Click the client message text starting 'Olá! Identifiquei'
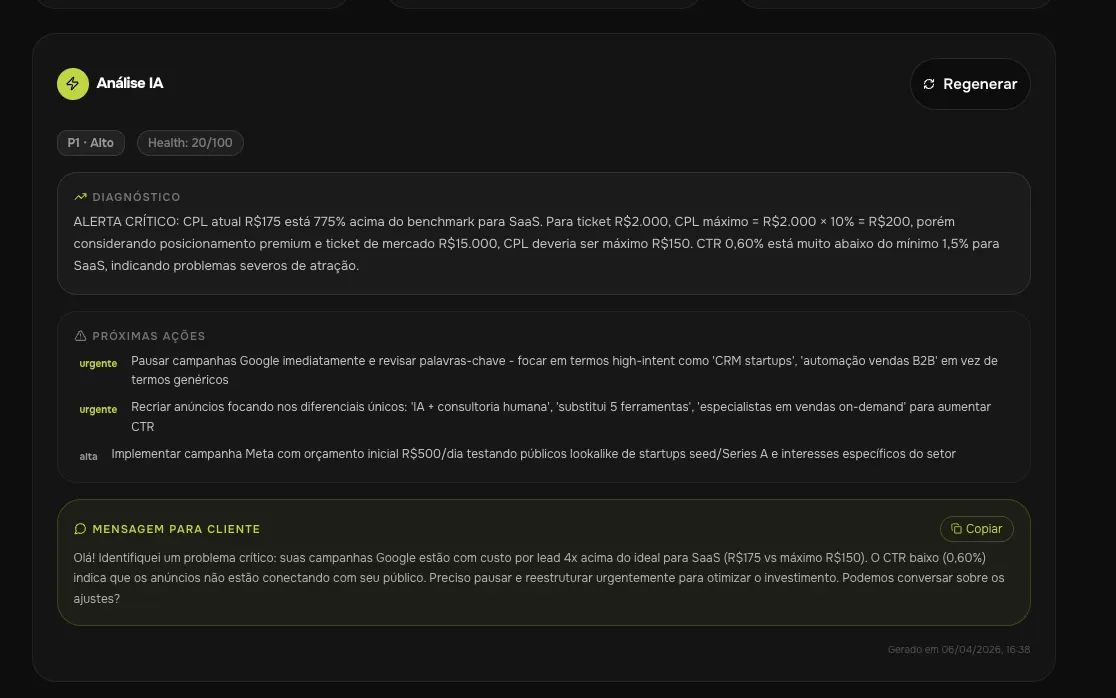The image size is (1116, 698). (539, 578)
